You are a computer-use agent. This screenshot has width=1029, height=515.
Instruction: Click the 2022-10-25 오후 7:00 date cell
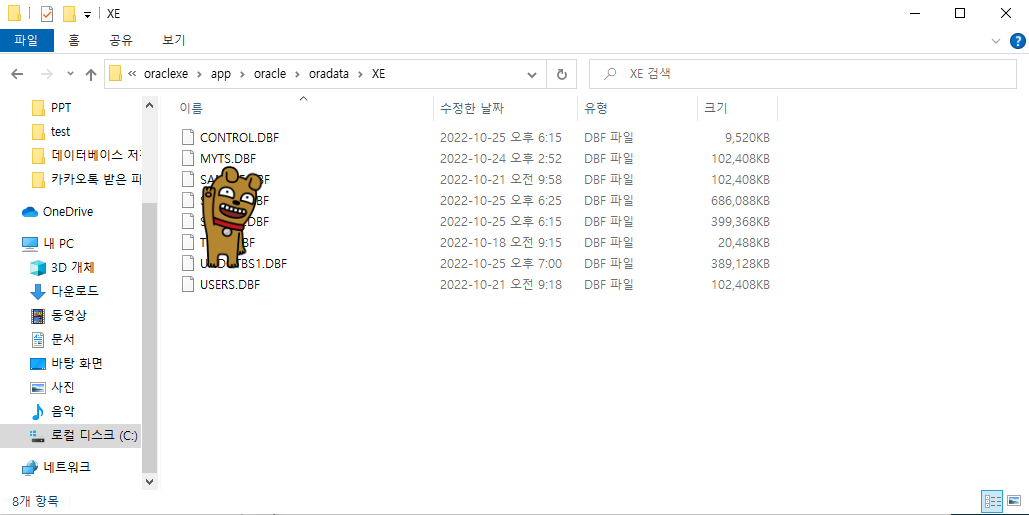(501, 264)
